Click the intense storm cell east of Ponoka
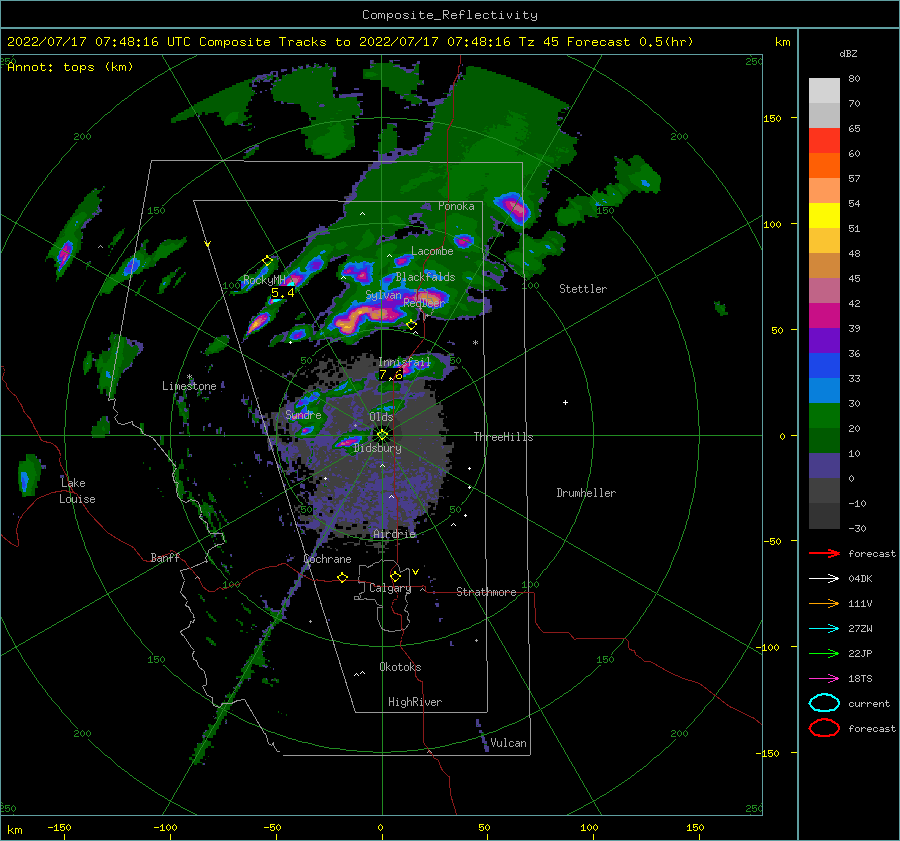Screen dimensions: 900x841 click(514, 207)
